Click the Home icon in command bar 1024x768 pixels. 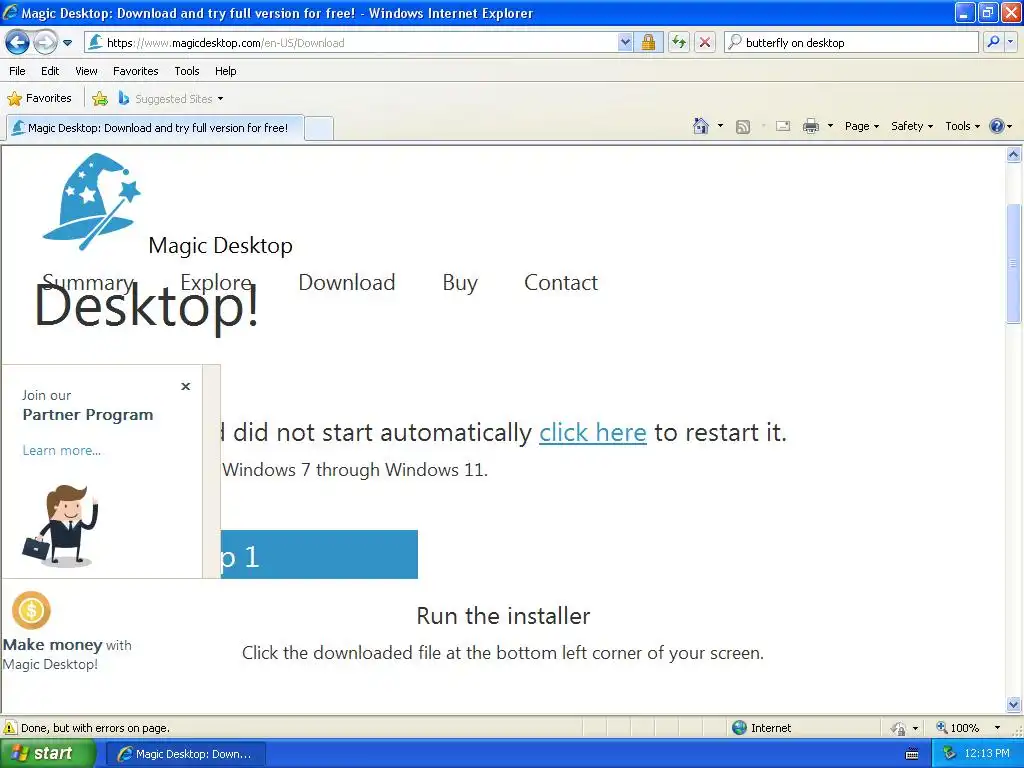[x=701, y=126]
